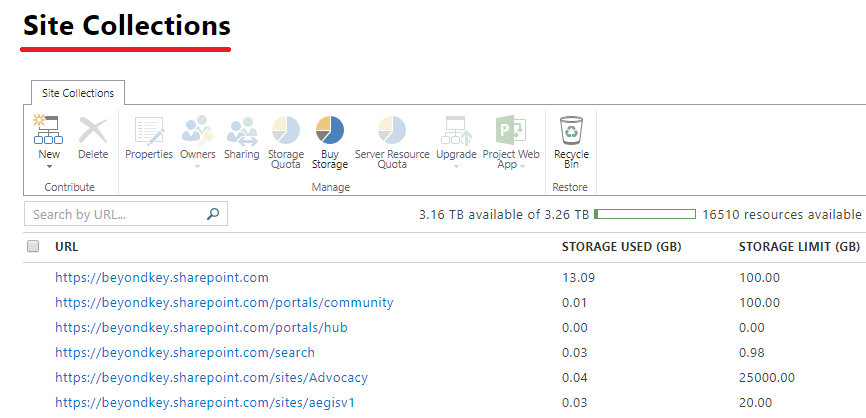The height and width of the screenshot is (418, 866).
Task: Open the https://beyondkey.sharepoint.com root link
Action: point(162,278)
